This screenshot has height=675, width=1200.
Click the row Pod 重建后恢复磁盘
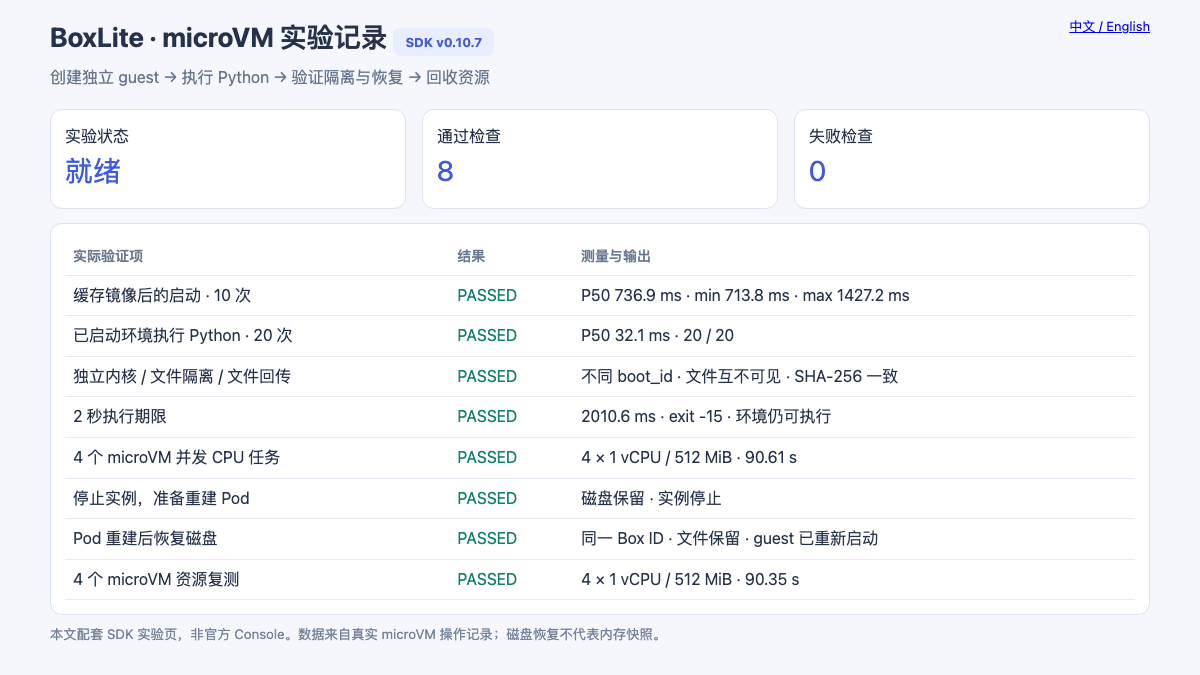tap(600, 539)
